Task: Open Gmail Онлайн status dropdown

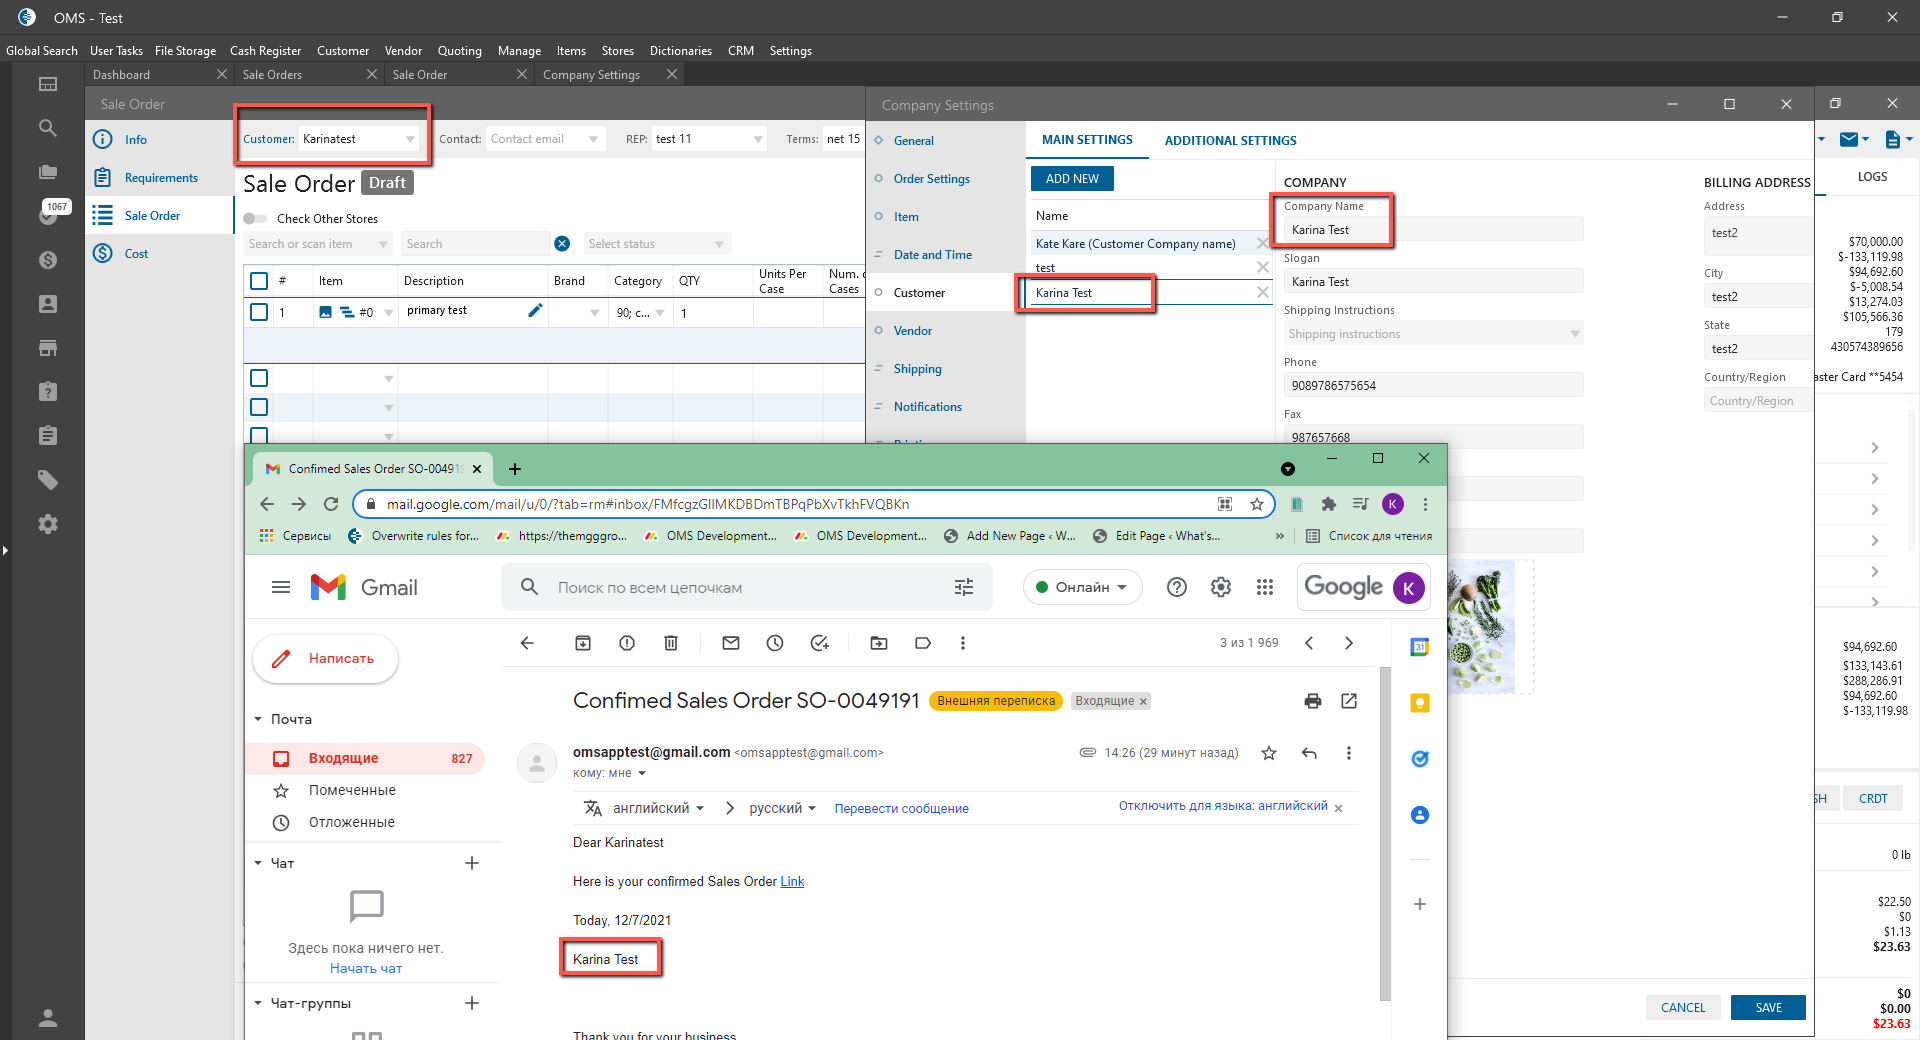Action: 1083,587
